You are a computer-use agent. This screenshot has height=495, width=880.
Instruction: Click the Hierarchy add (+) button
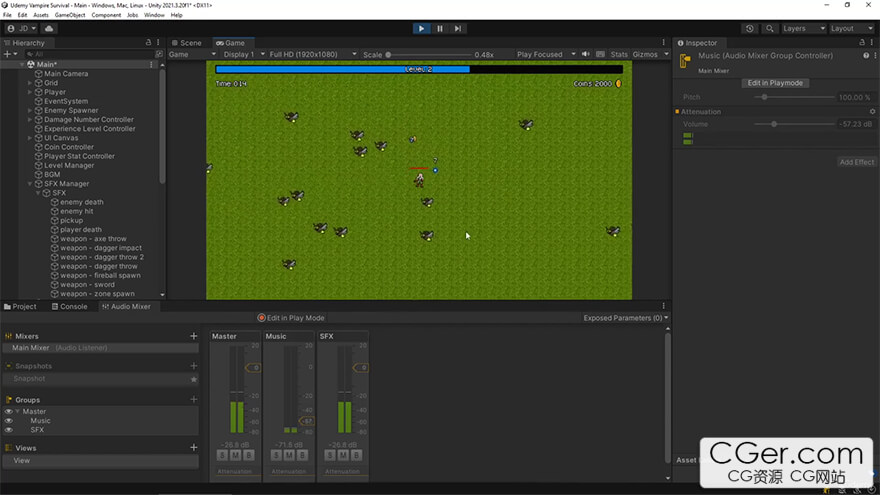point(10,54)
